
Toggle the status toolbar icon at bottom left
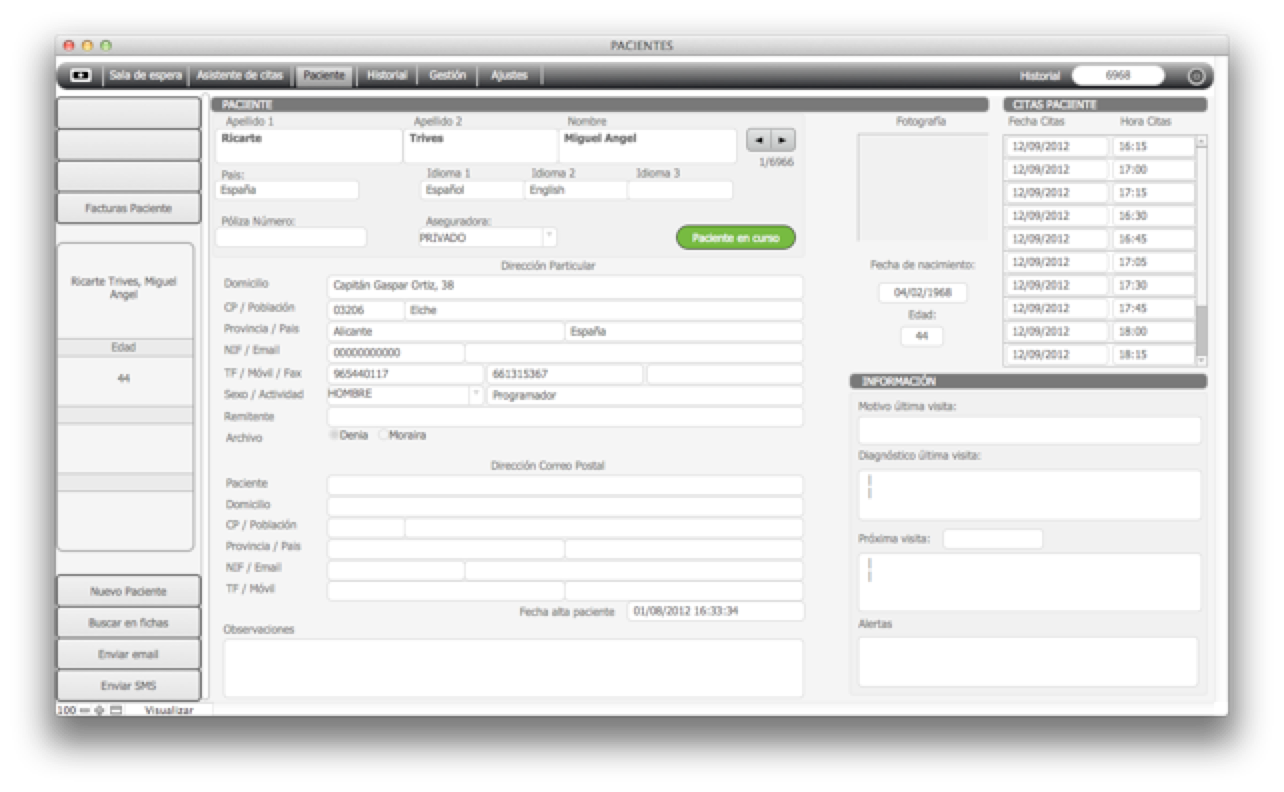[x=116, y=710]
